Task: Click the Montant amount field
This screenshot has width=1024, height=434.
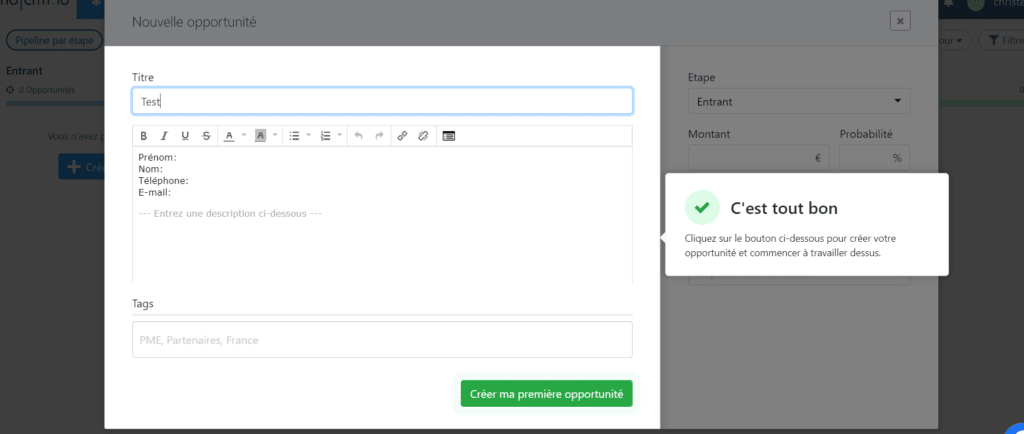Action: (758, 157)
